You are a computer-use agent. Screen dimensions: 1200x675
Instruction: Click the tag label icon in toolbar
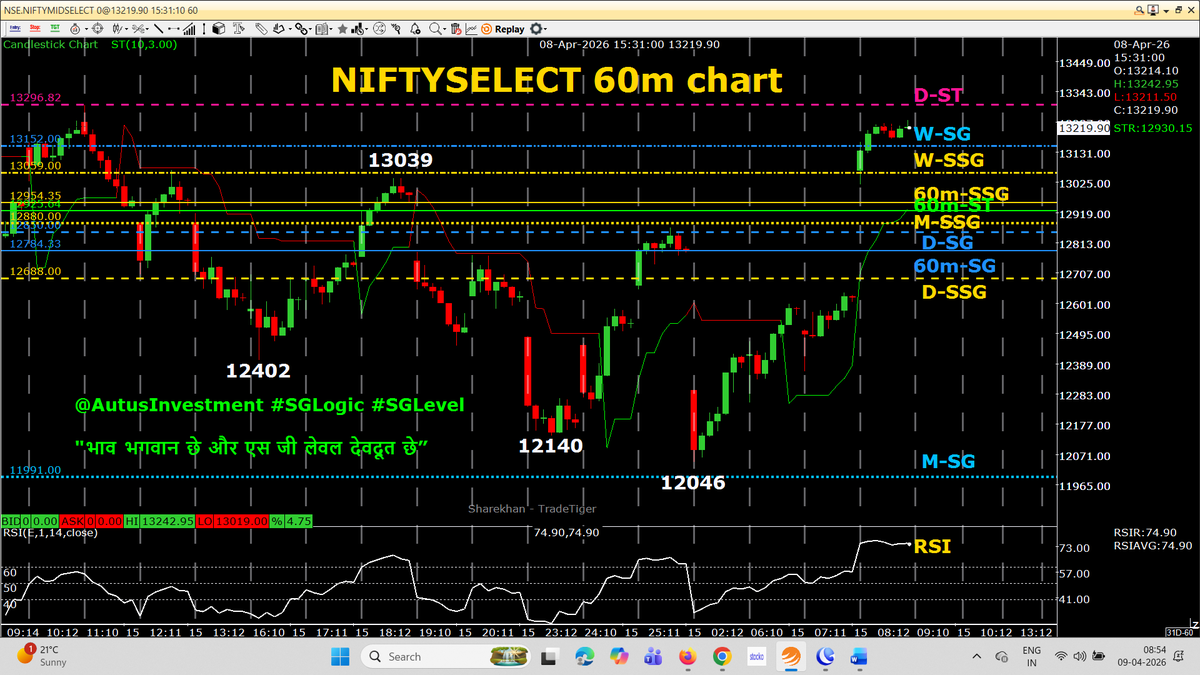[260, 29]
